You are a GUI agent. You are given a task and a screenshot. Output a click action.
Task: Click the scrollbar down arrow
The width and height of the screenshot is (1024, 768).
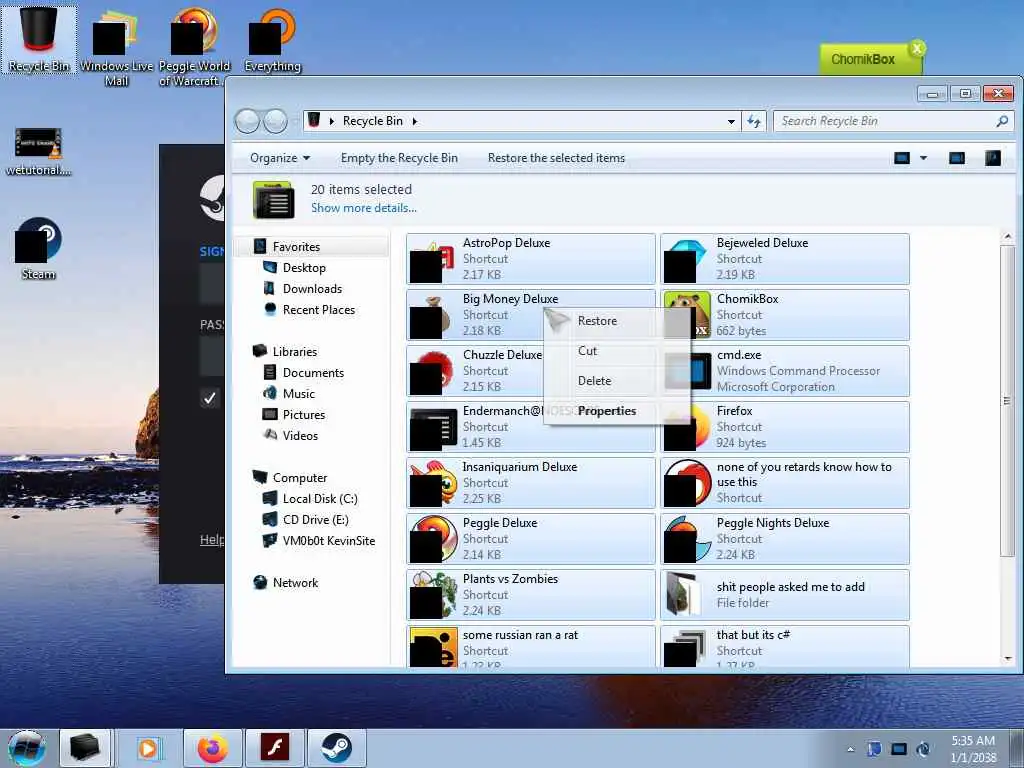pyautogui.click(x=1008, y=658)
